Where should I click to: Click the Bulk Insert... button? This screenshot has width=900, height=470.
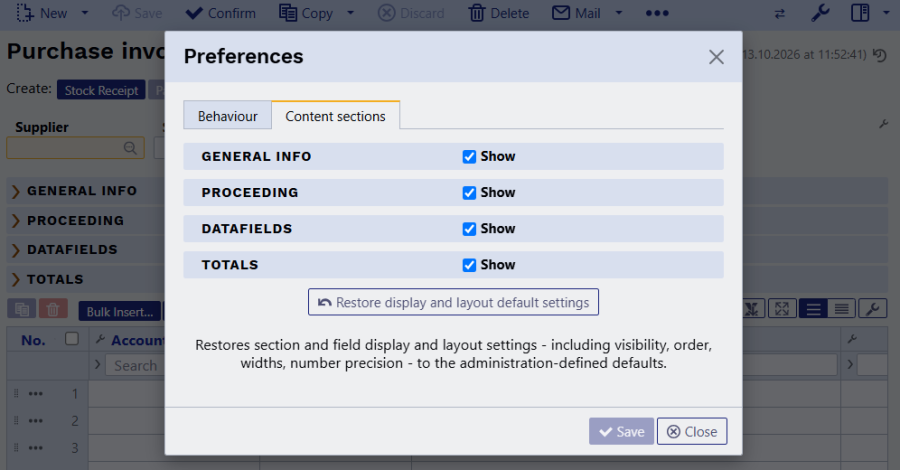coord(120,312)
